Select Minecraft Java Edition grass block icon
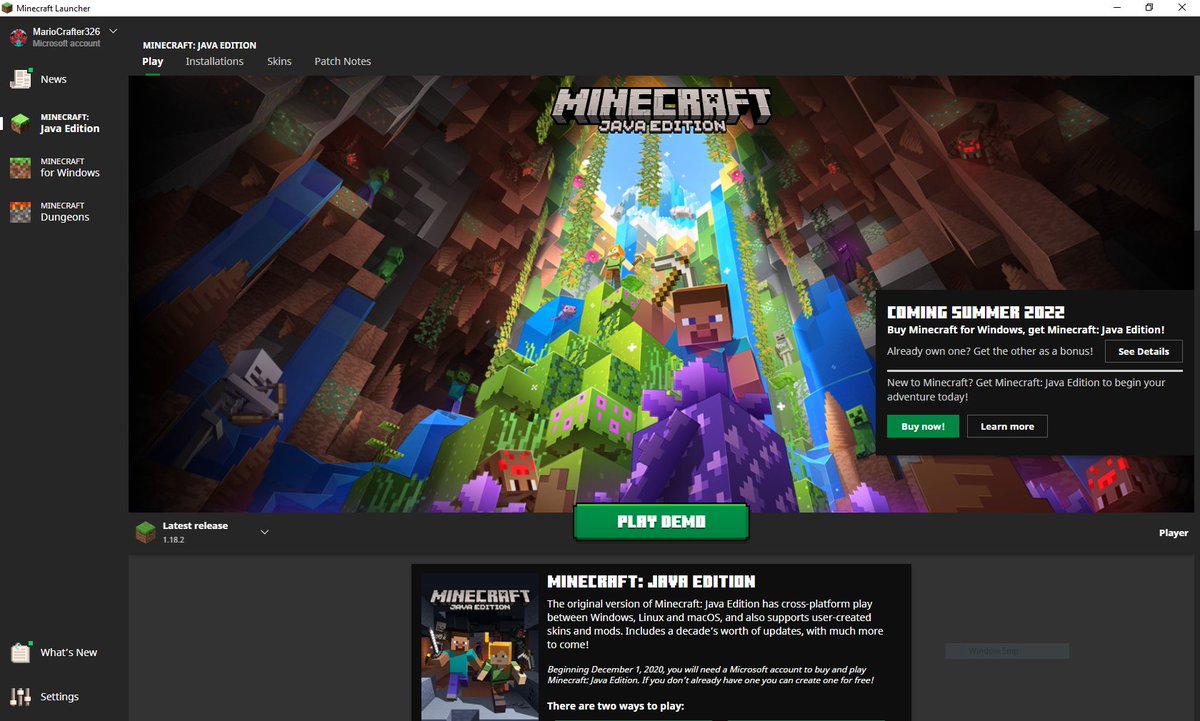1200x721 pixels. pos(20,123)
